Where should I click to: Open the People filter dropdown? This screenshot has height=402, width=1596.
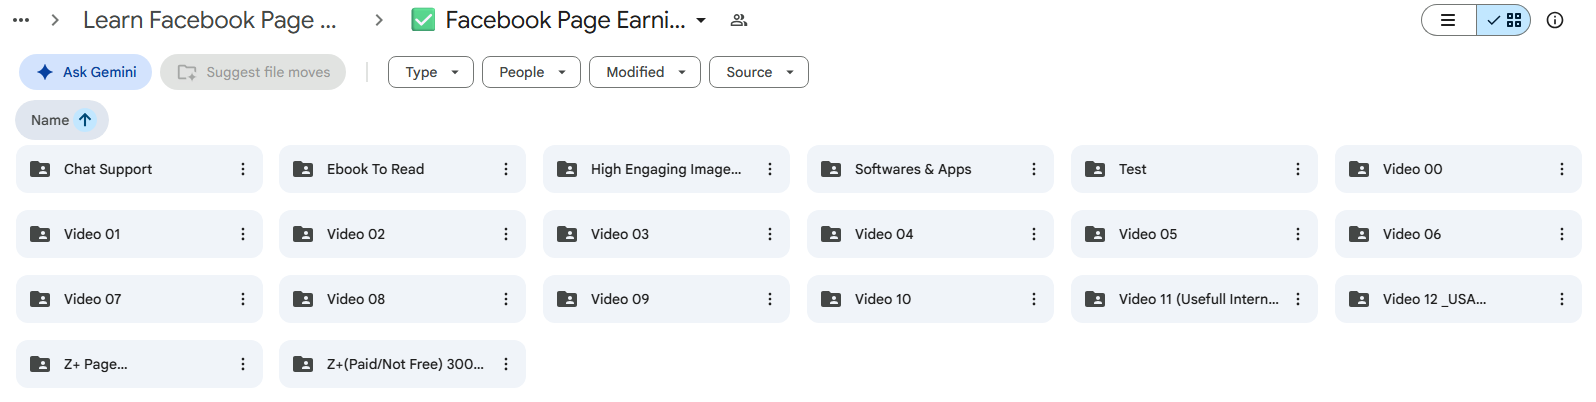531,72
